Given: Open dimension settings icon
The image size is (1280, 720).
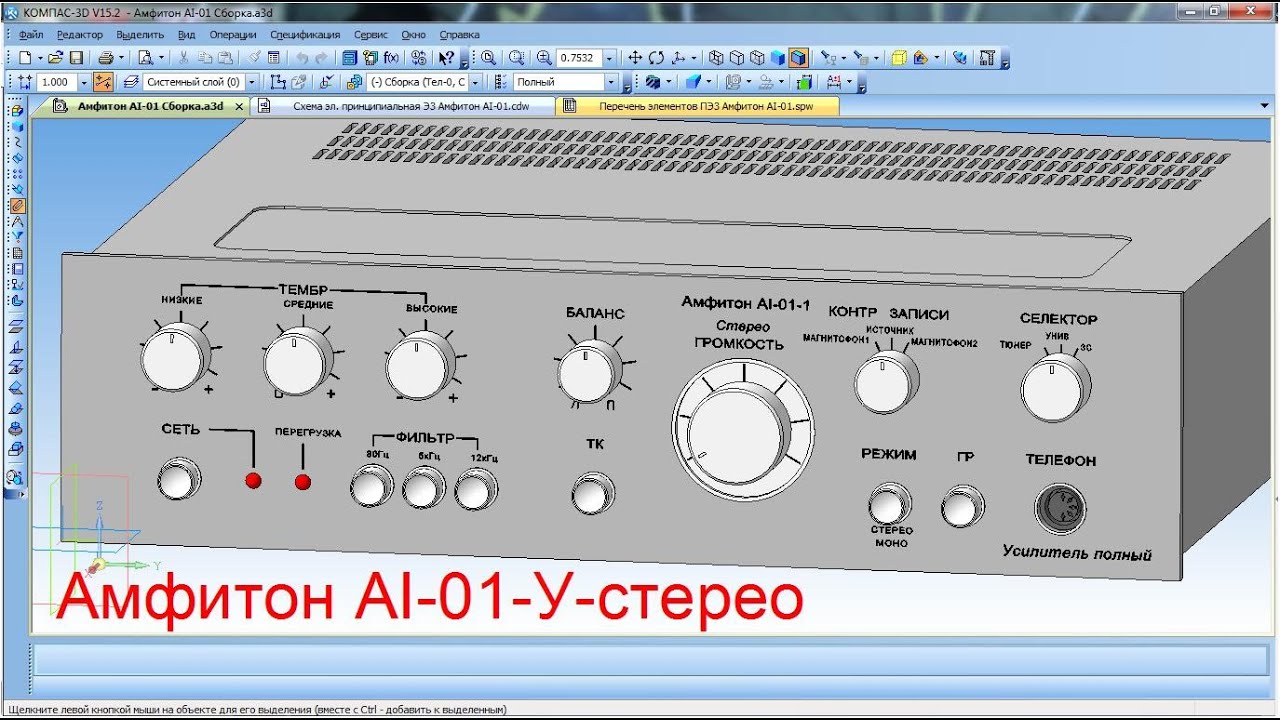Looking at the screenshot, I should 833,83.
